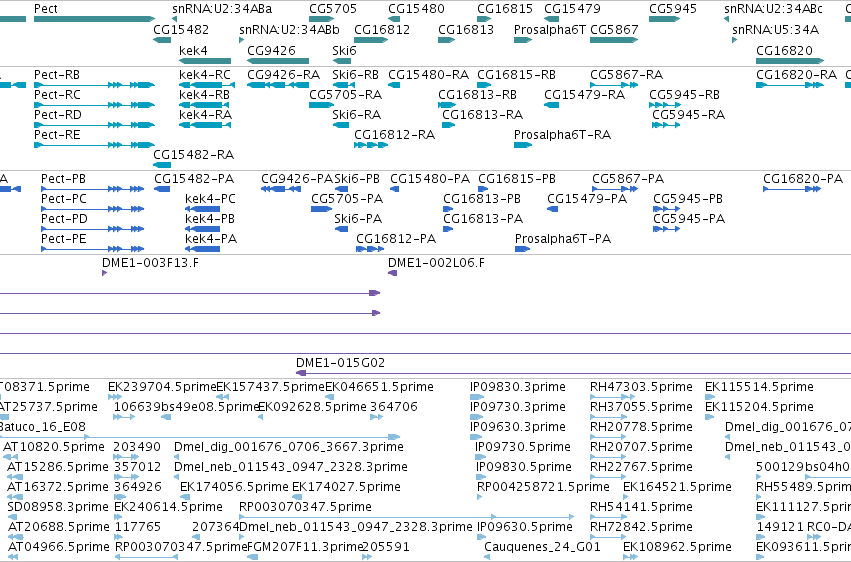The width and height of the screenshot is (851, 562).
Task: Select the Pect-RE transcript label
Action: 57,135
